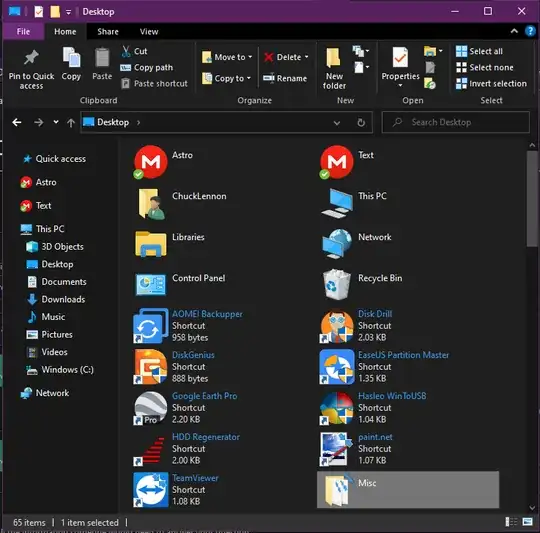Viewport: 540px width, 533px height.
Task: Click the Refresh button in address bar
Action: (x=361, y=122)
